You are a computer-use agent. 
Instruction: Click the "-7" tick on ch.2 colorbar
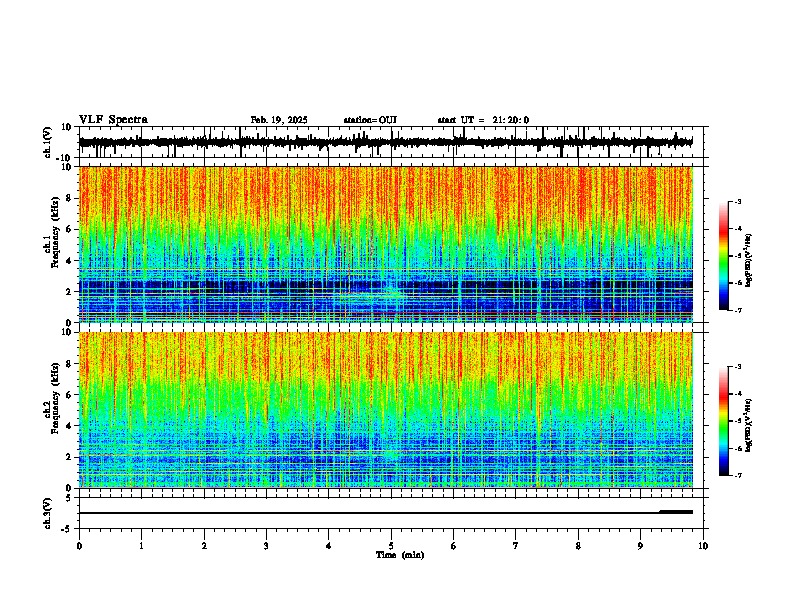pos(738,475)
